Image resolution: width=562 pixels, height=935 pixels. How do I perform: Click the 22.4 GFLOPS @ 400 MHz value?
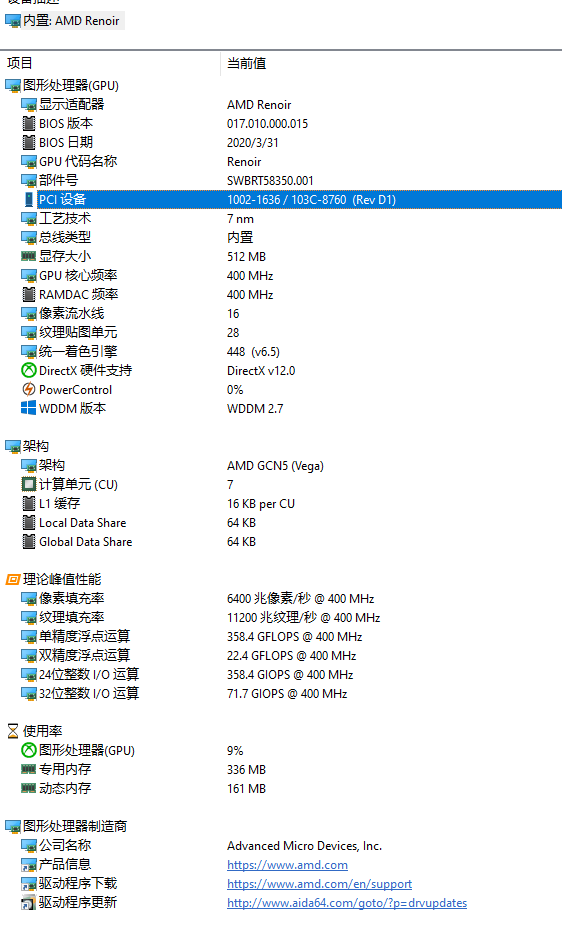292,656
